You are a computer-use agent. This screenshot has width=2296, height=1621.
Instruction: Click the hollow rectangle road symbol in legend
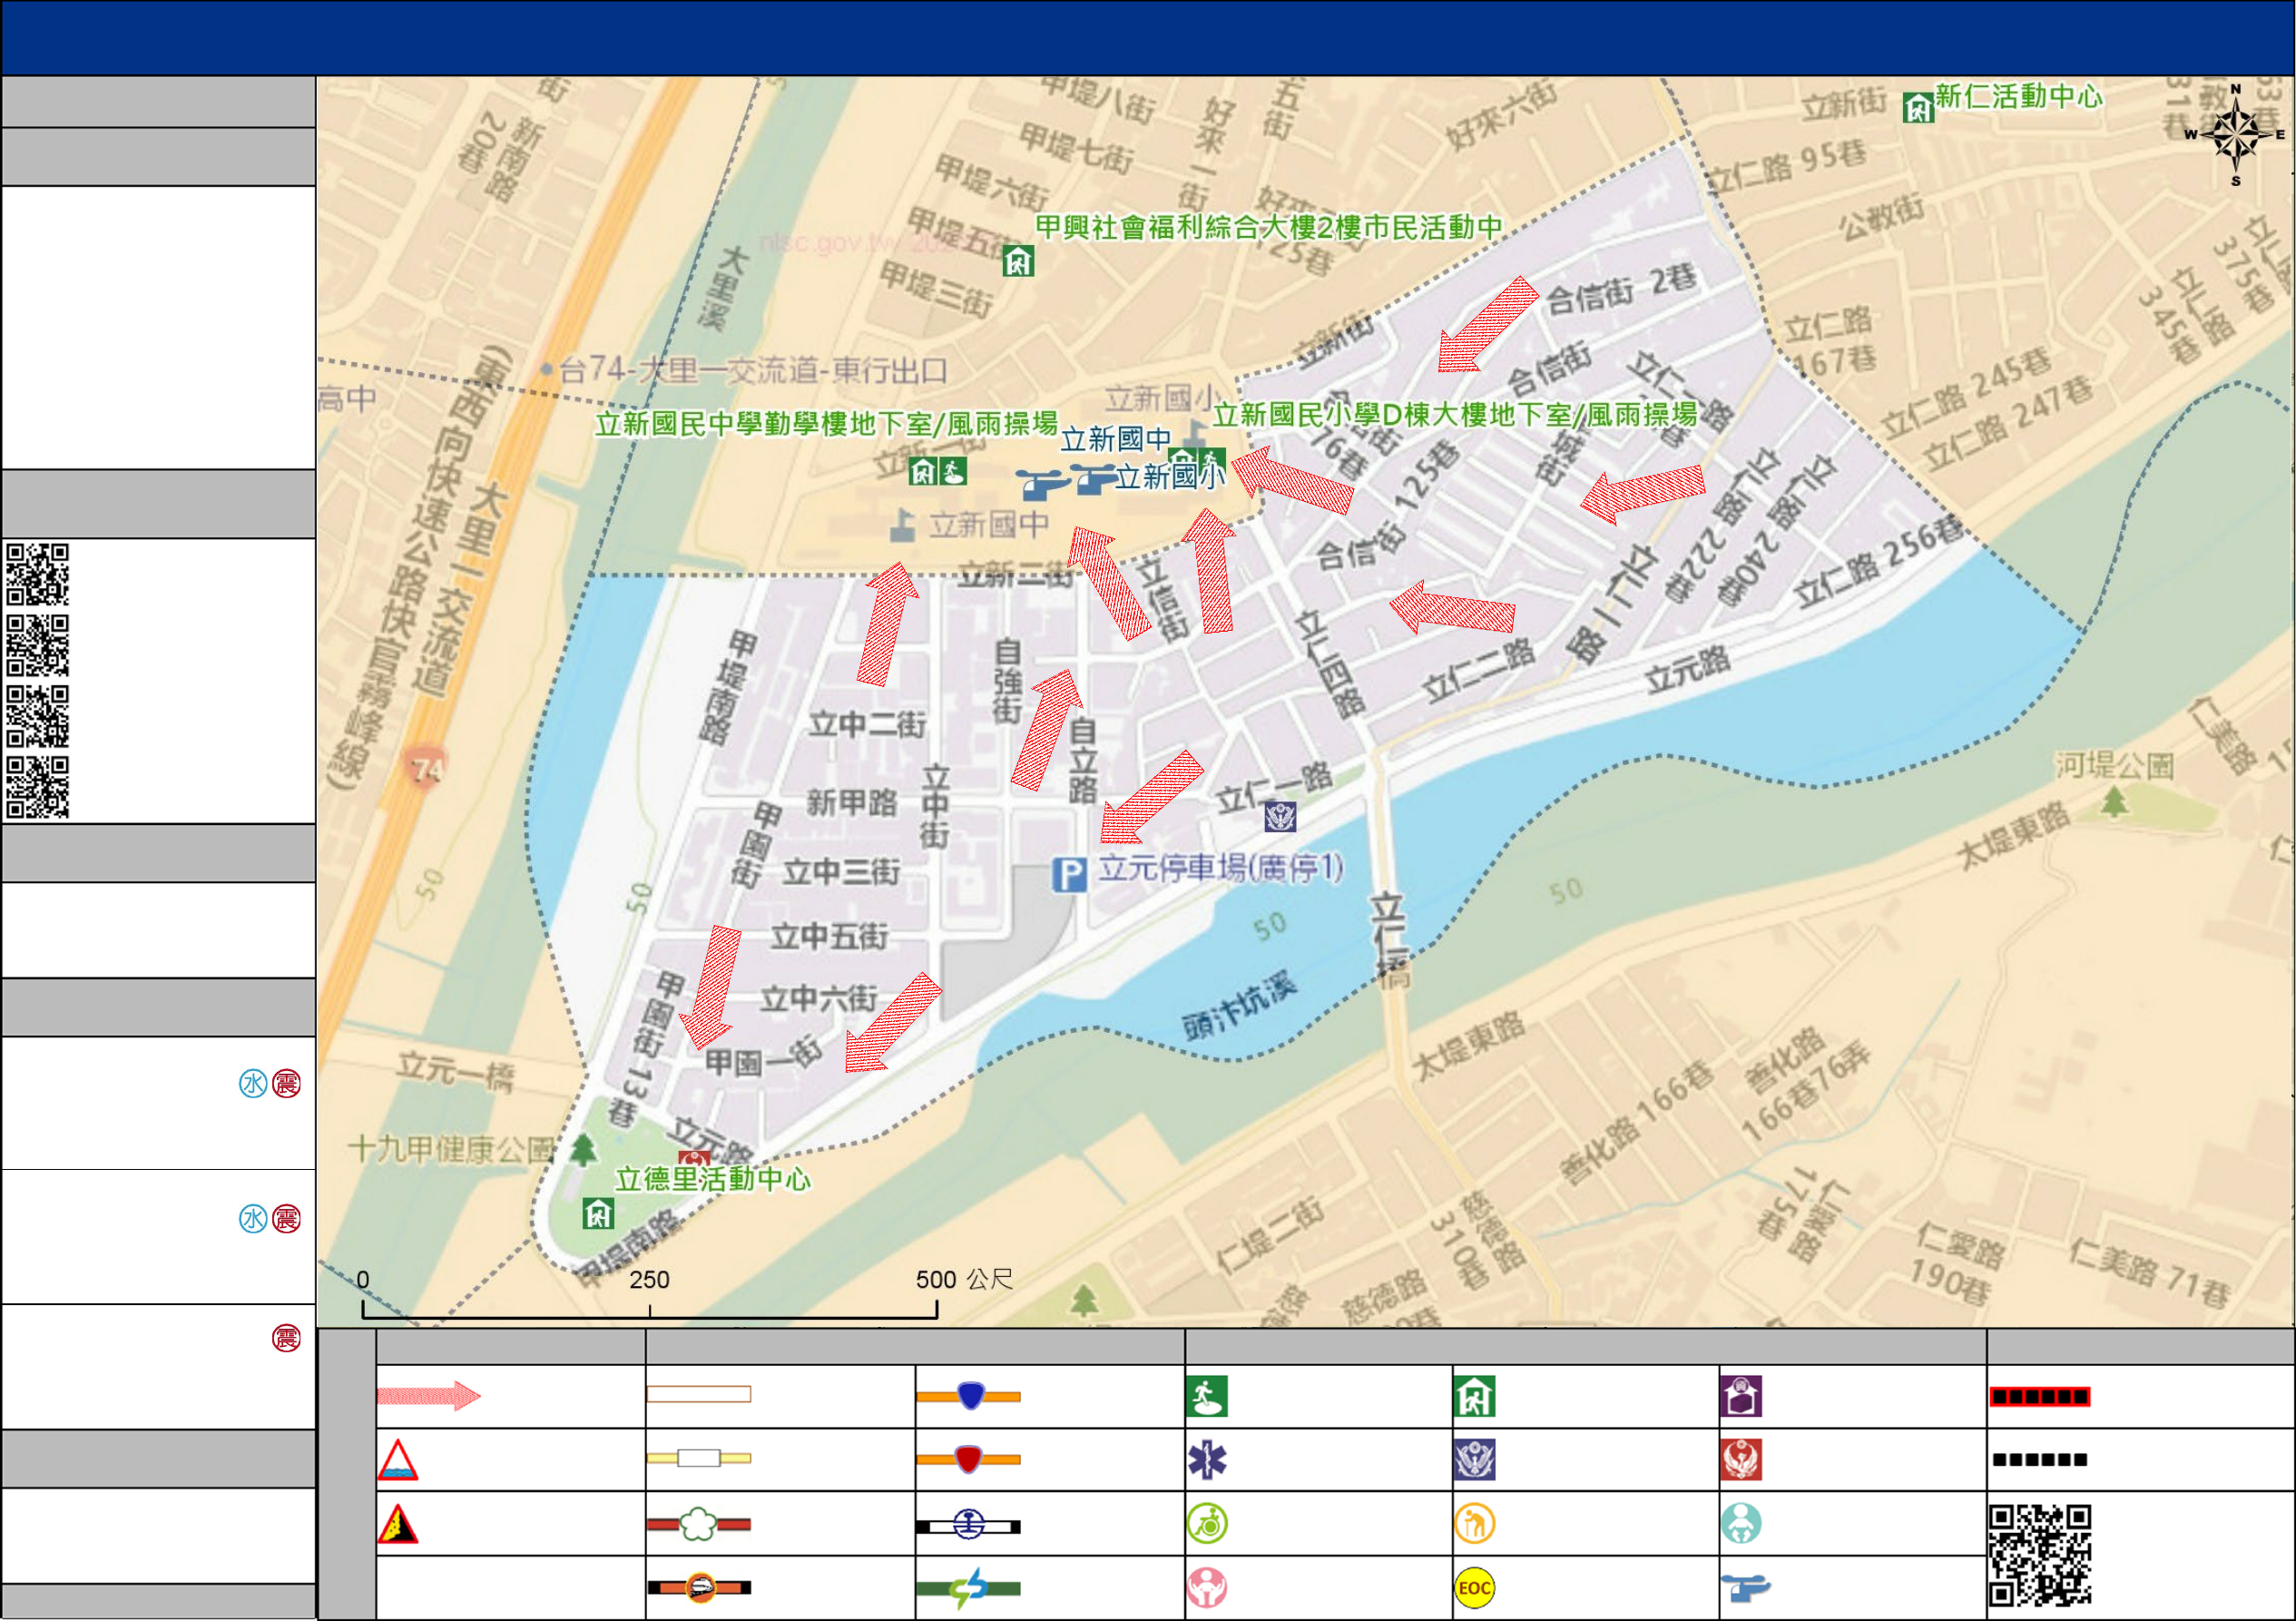pos(699,1394)
